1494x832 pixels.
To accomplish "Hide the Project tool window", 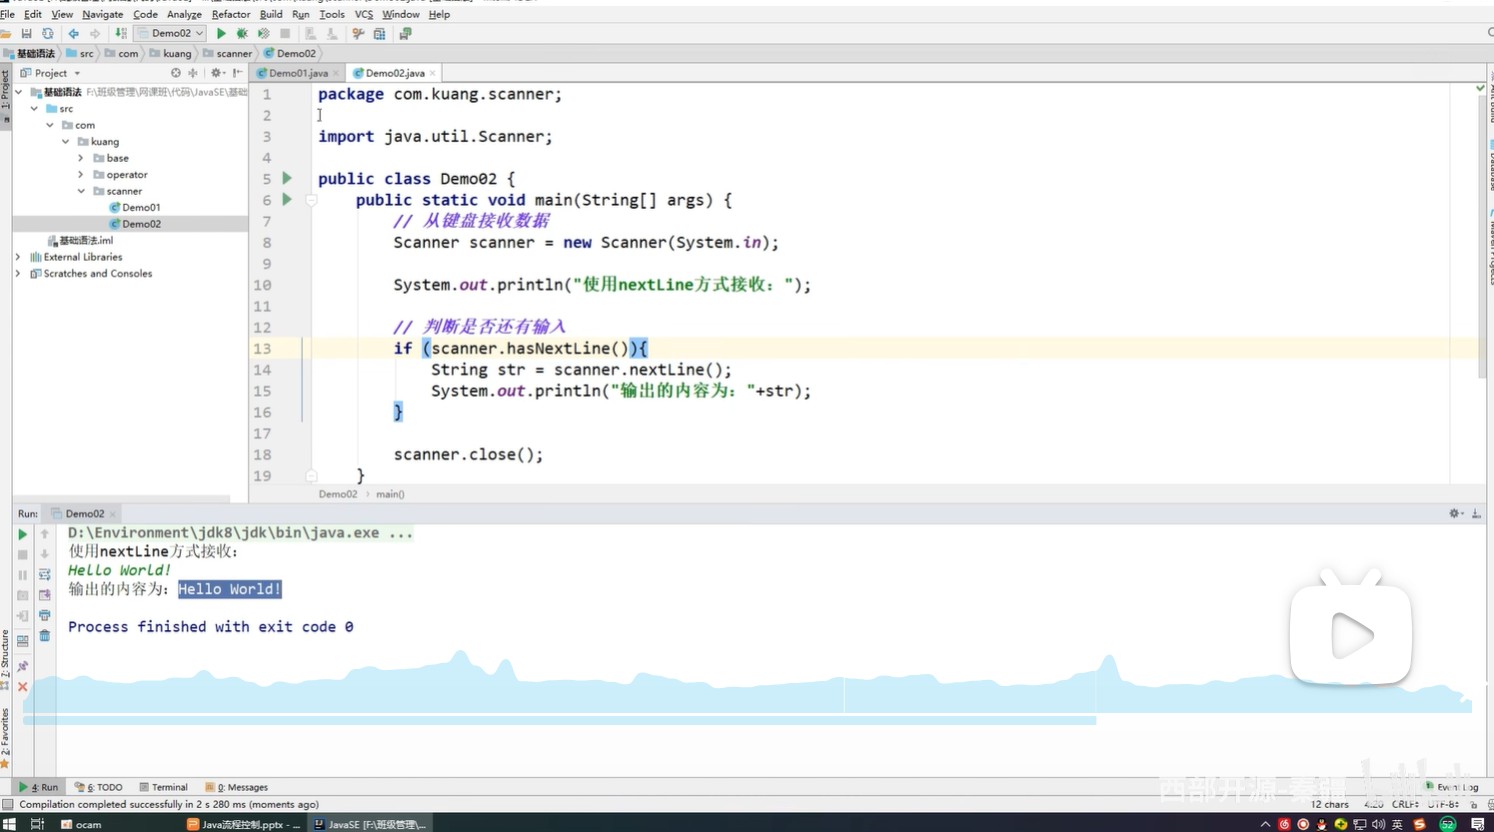I will pyautogui.click(x=237, y=73).
